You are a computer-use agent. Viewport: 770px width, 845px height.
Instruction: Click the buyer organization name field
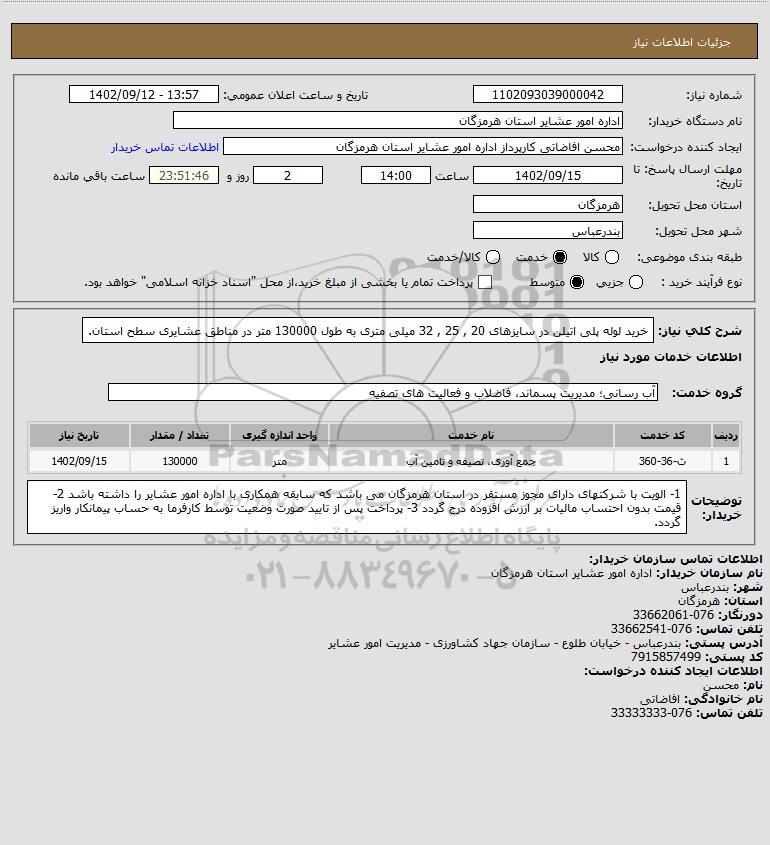tap(398, 121)
